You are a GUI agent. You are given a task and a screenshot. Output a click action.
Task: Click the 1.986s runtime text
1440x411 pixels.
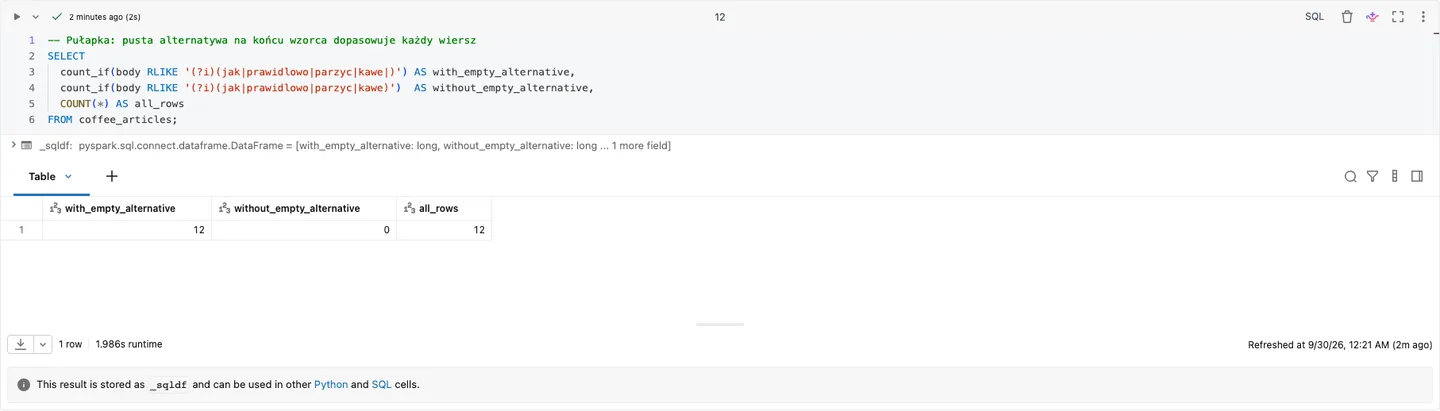pyautogui.click(x=129, y=344)
